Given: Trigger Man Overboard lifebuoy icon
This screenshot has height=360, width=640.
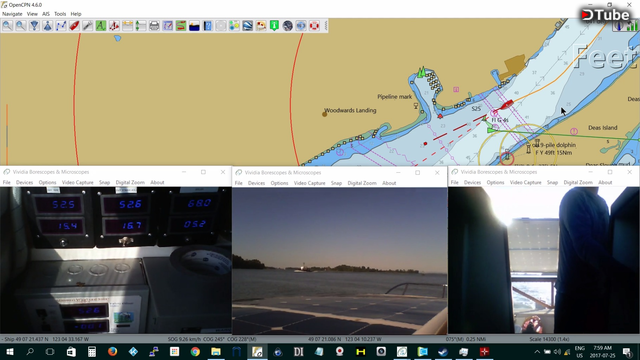Looking at the screenshot, I should (314, 26).
